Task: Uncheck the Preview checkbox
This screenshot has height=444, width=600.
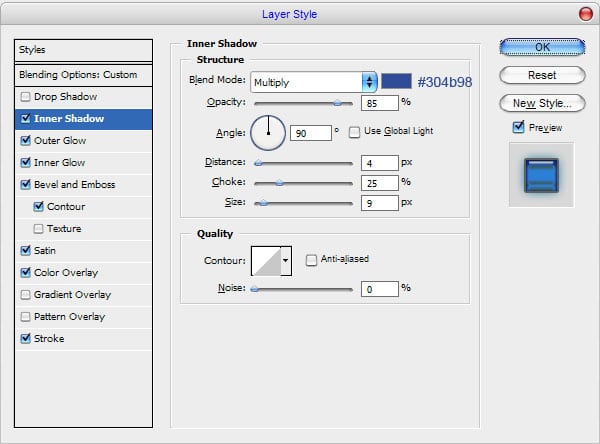Action: coord(518,127)
